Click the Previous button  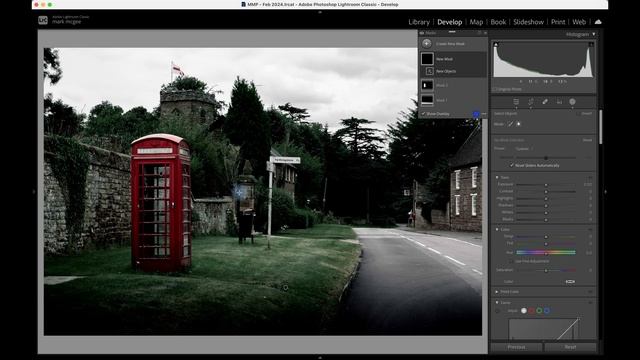tap(516, 347)
